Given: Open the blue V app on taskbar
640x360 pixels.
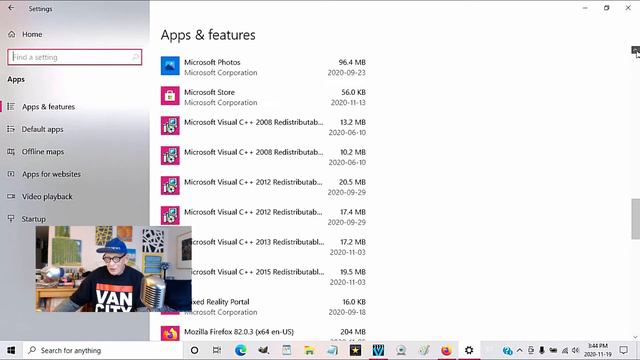Looking at the screenshot, I should tap(378, 350).
